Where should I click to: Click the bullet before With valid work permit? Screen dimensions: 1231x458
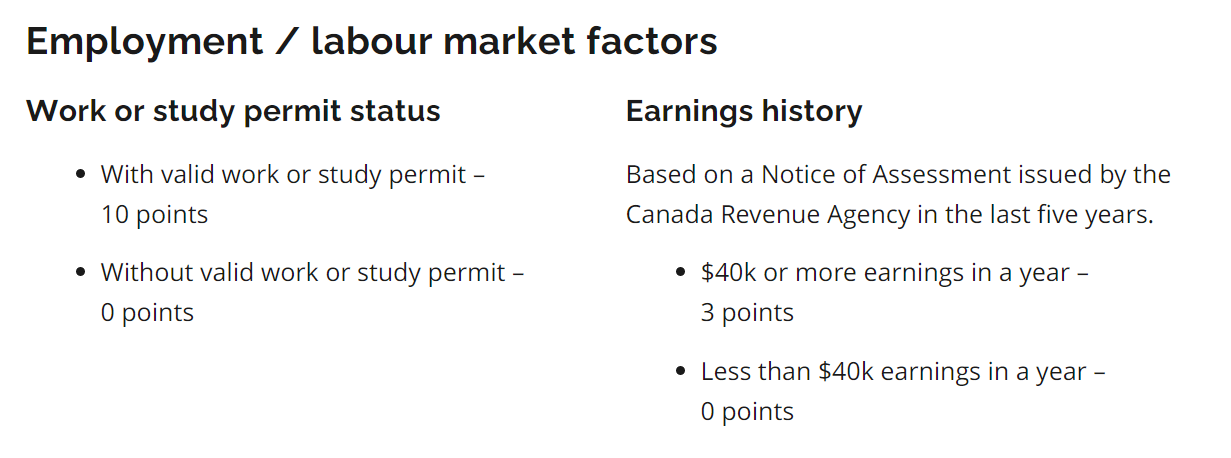pyautogui.click(x=81, y=175)
